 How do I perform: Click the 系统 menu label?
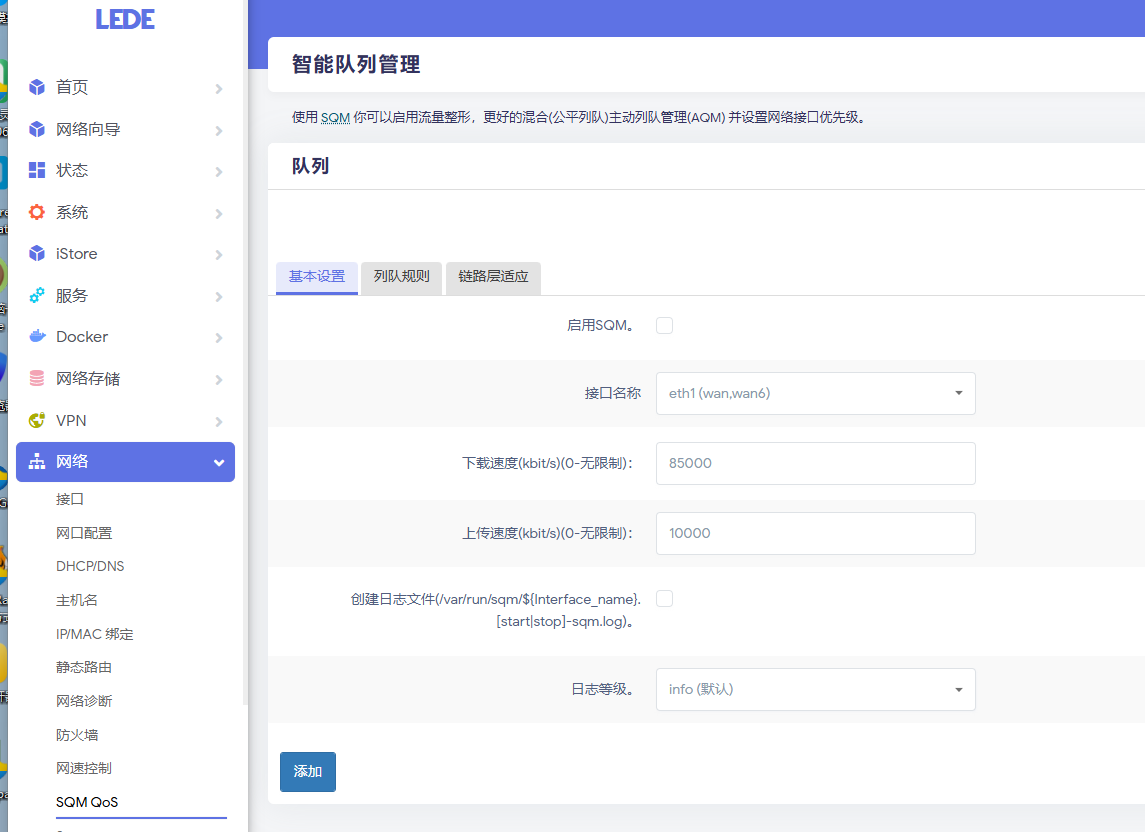(72, 212)
